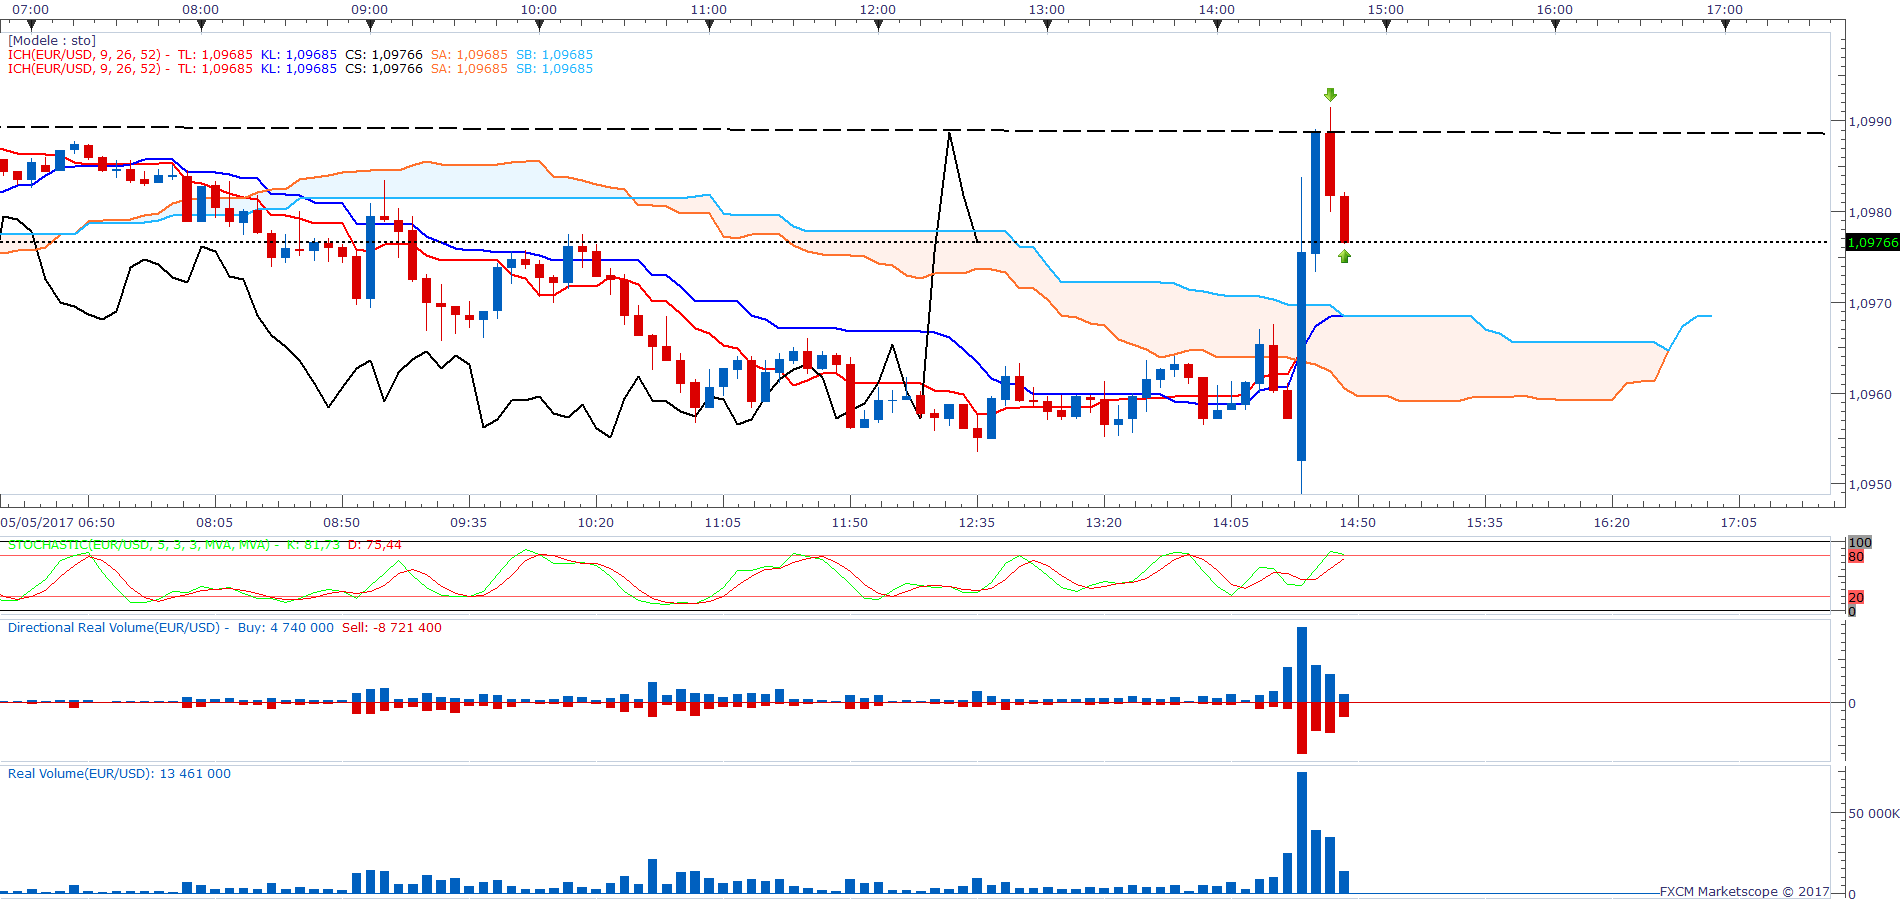This screenshot has width=1903, height=900.
Task: Click the 'Sell: -8 721 400' value
Action: [392, 628]
